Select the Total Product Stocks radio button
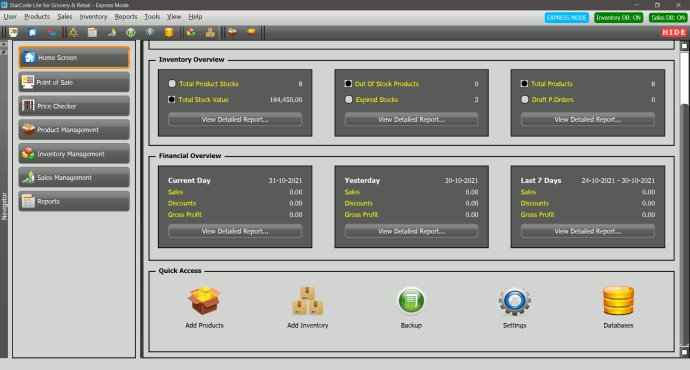The width and height of the screenshot is (690, 370). click(172, 84)
